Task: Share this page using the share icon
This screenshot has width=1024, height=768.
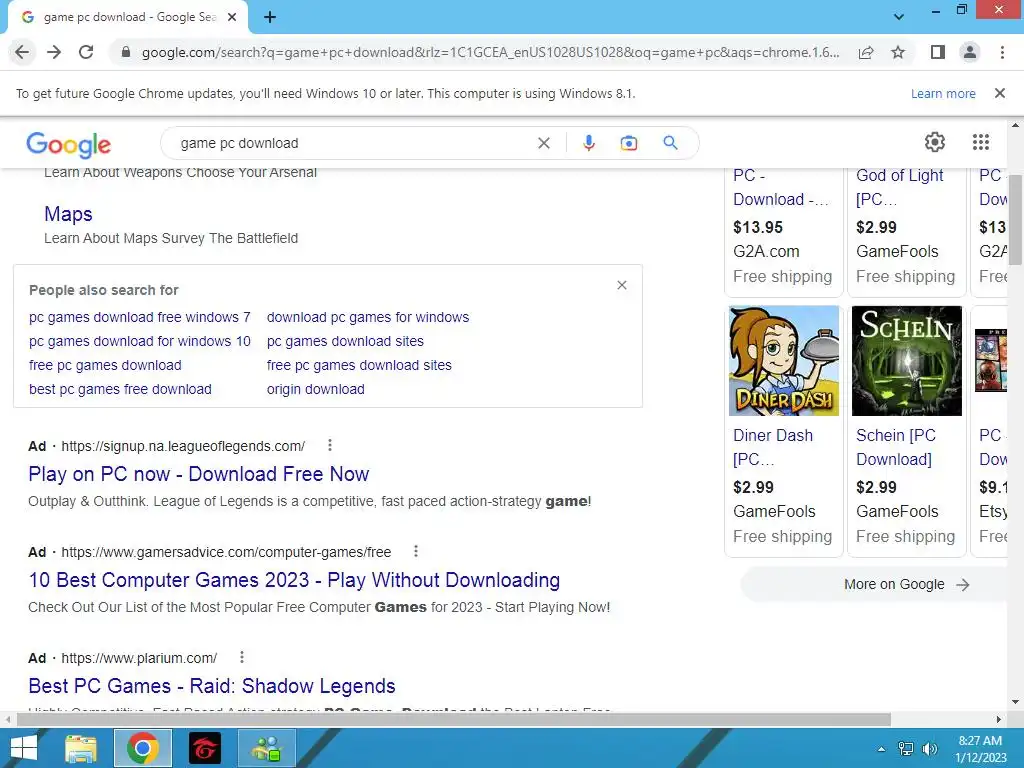Action: pyautogui.click(x=866, y=52)
